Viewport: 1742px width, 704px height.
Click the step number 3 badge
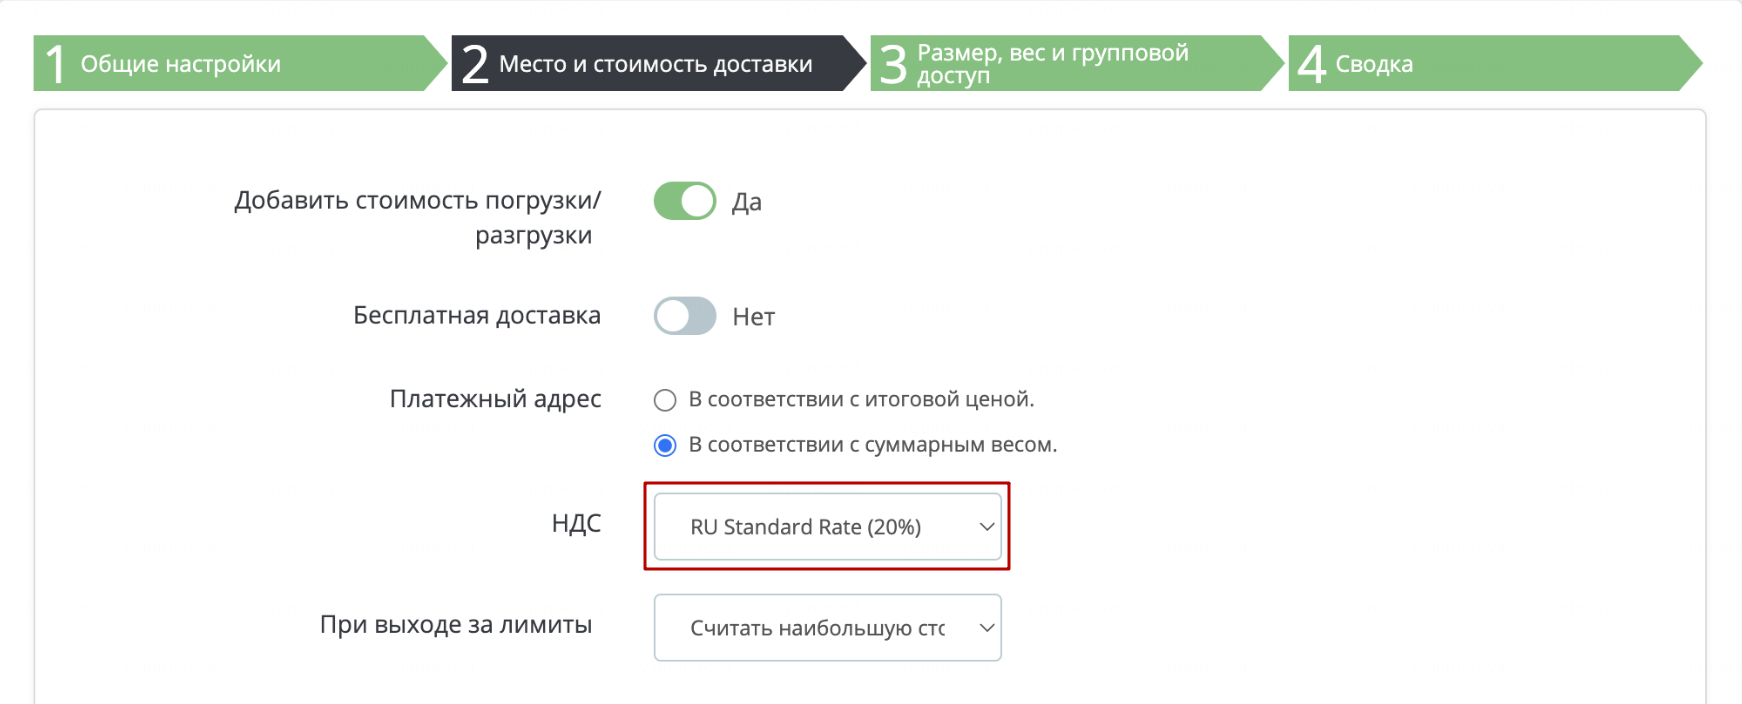[x=893, y=64]
